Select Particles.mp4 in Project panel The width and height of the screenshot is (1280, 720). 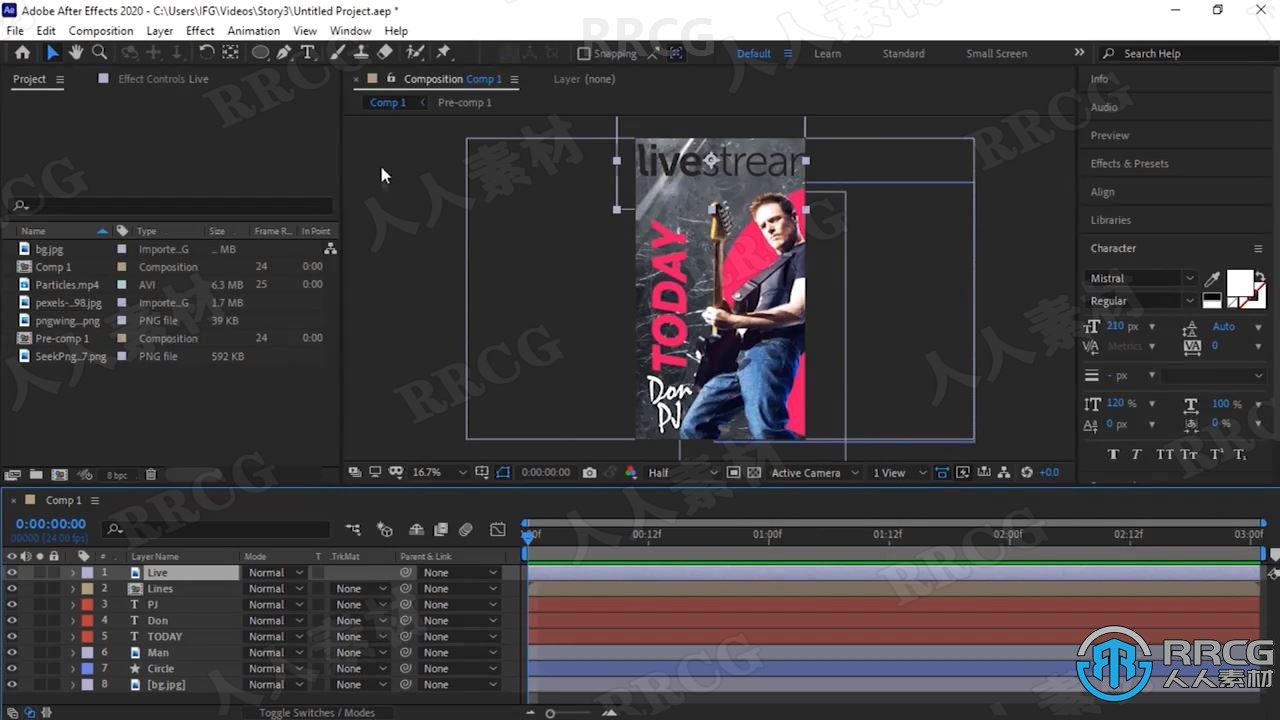point(67,285)
